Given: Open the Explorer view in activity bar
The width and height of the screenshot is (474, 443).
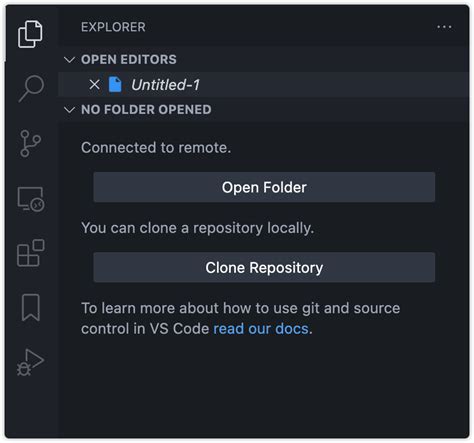Looking at the screenshot, I should (30, 34).
